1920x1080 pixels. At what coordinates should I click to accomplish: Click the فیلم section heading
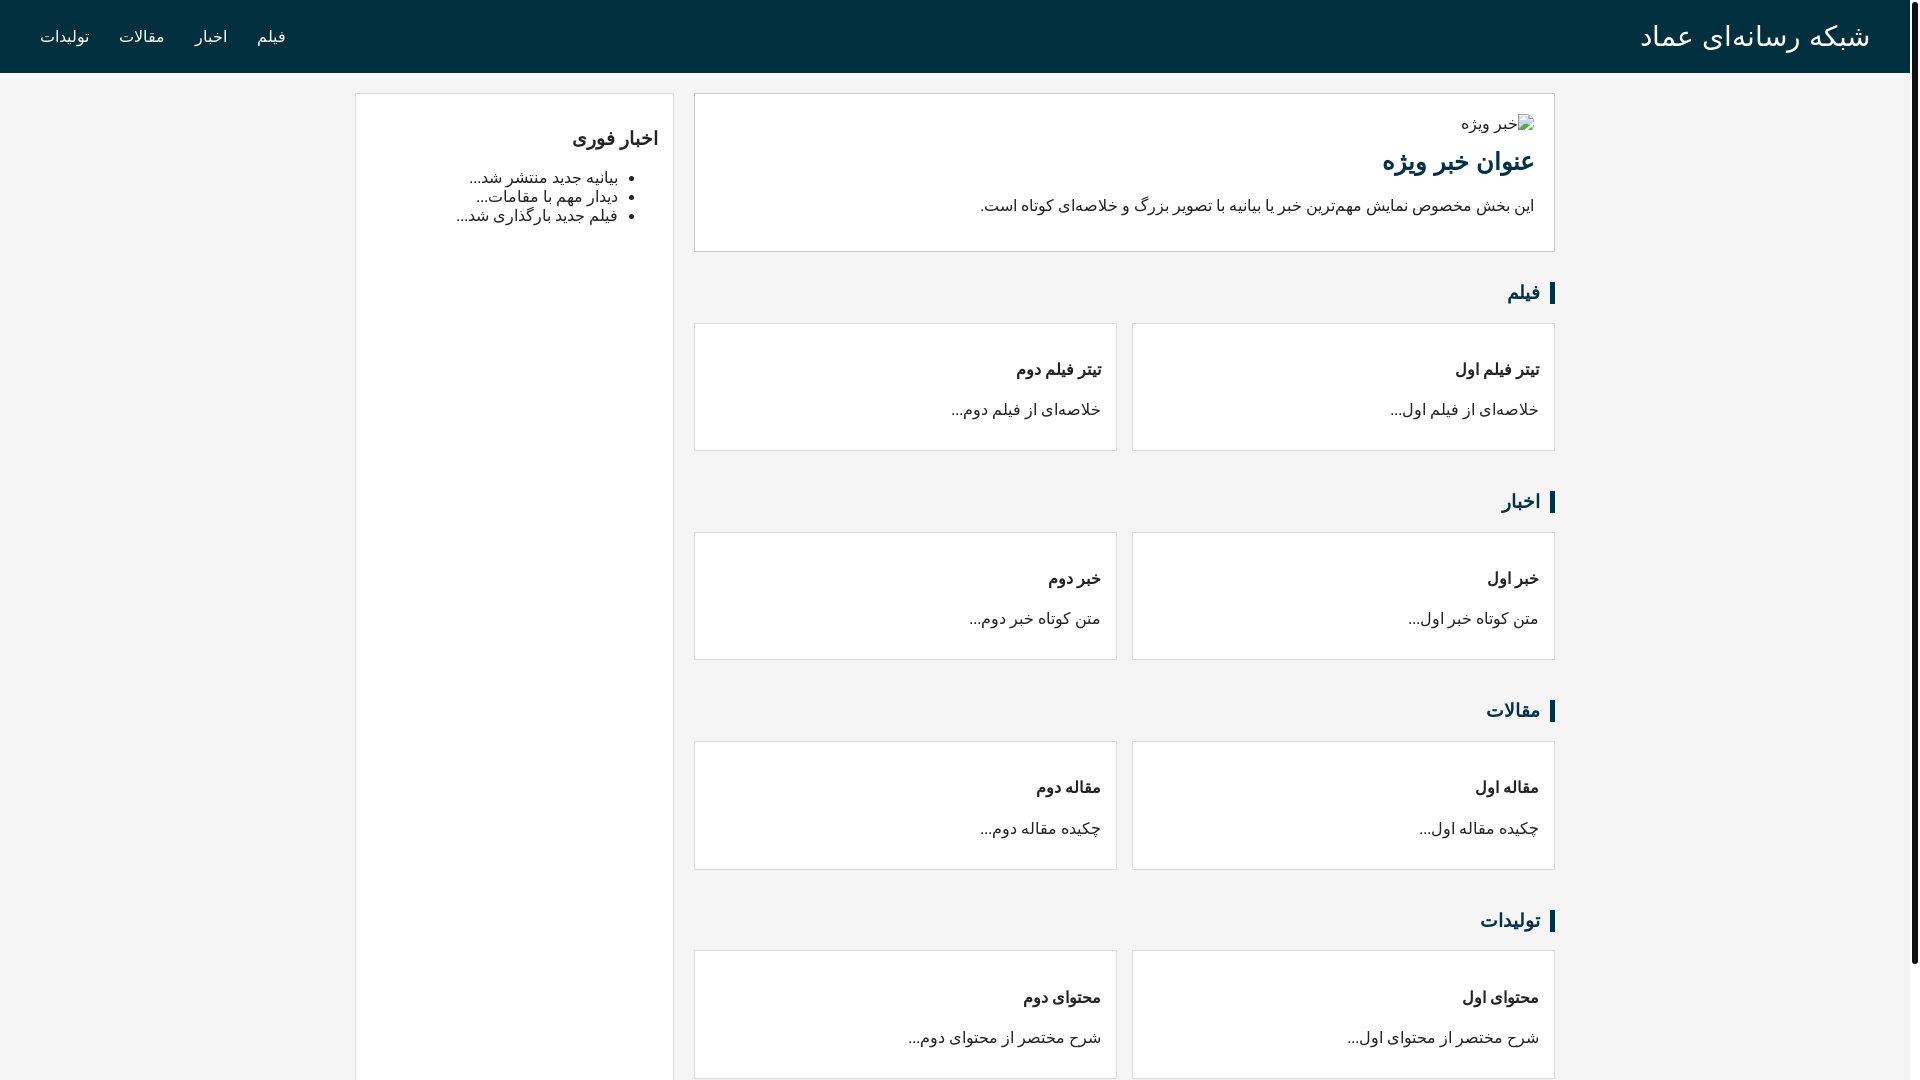click(1523, 293)
